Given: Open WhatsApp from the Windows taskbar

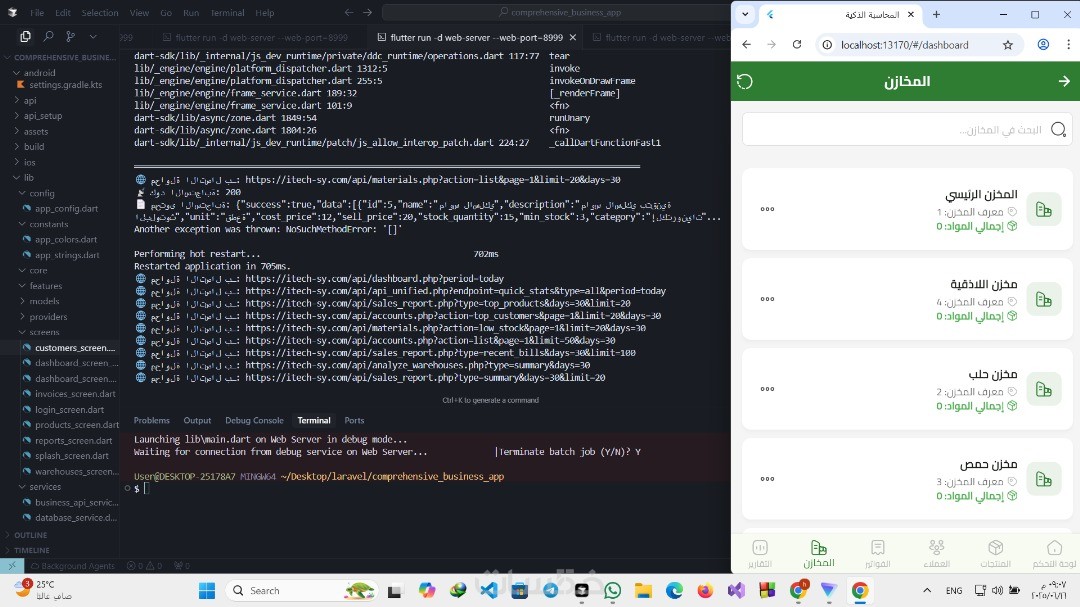Looking at the screenshot, I should (x=612, y=590).
